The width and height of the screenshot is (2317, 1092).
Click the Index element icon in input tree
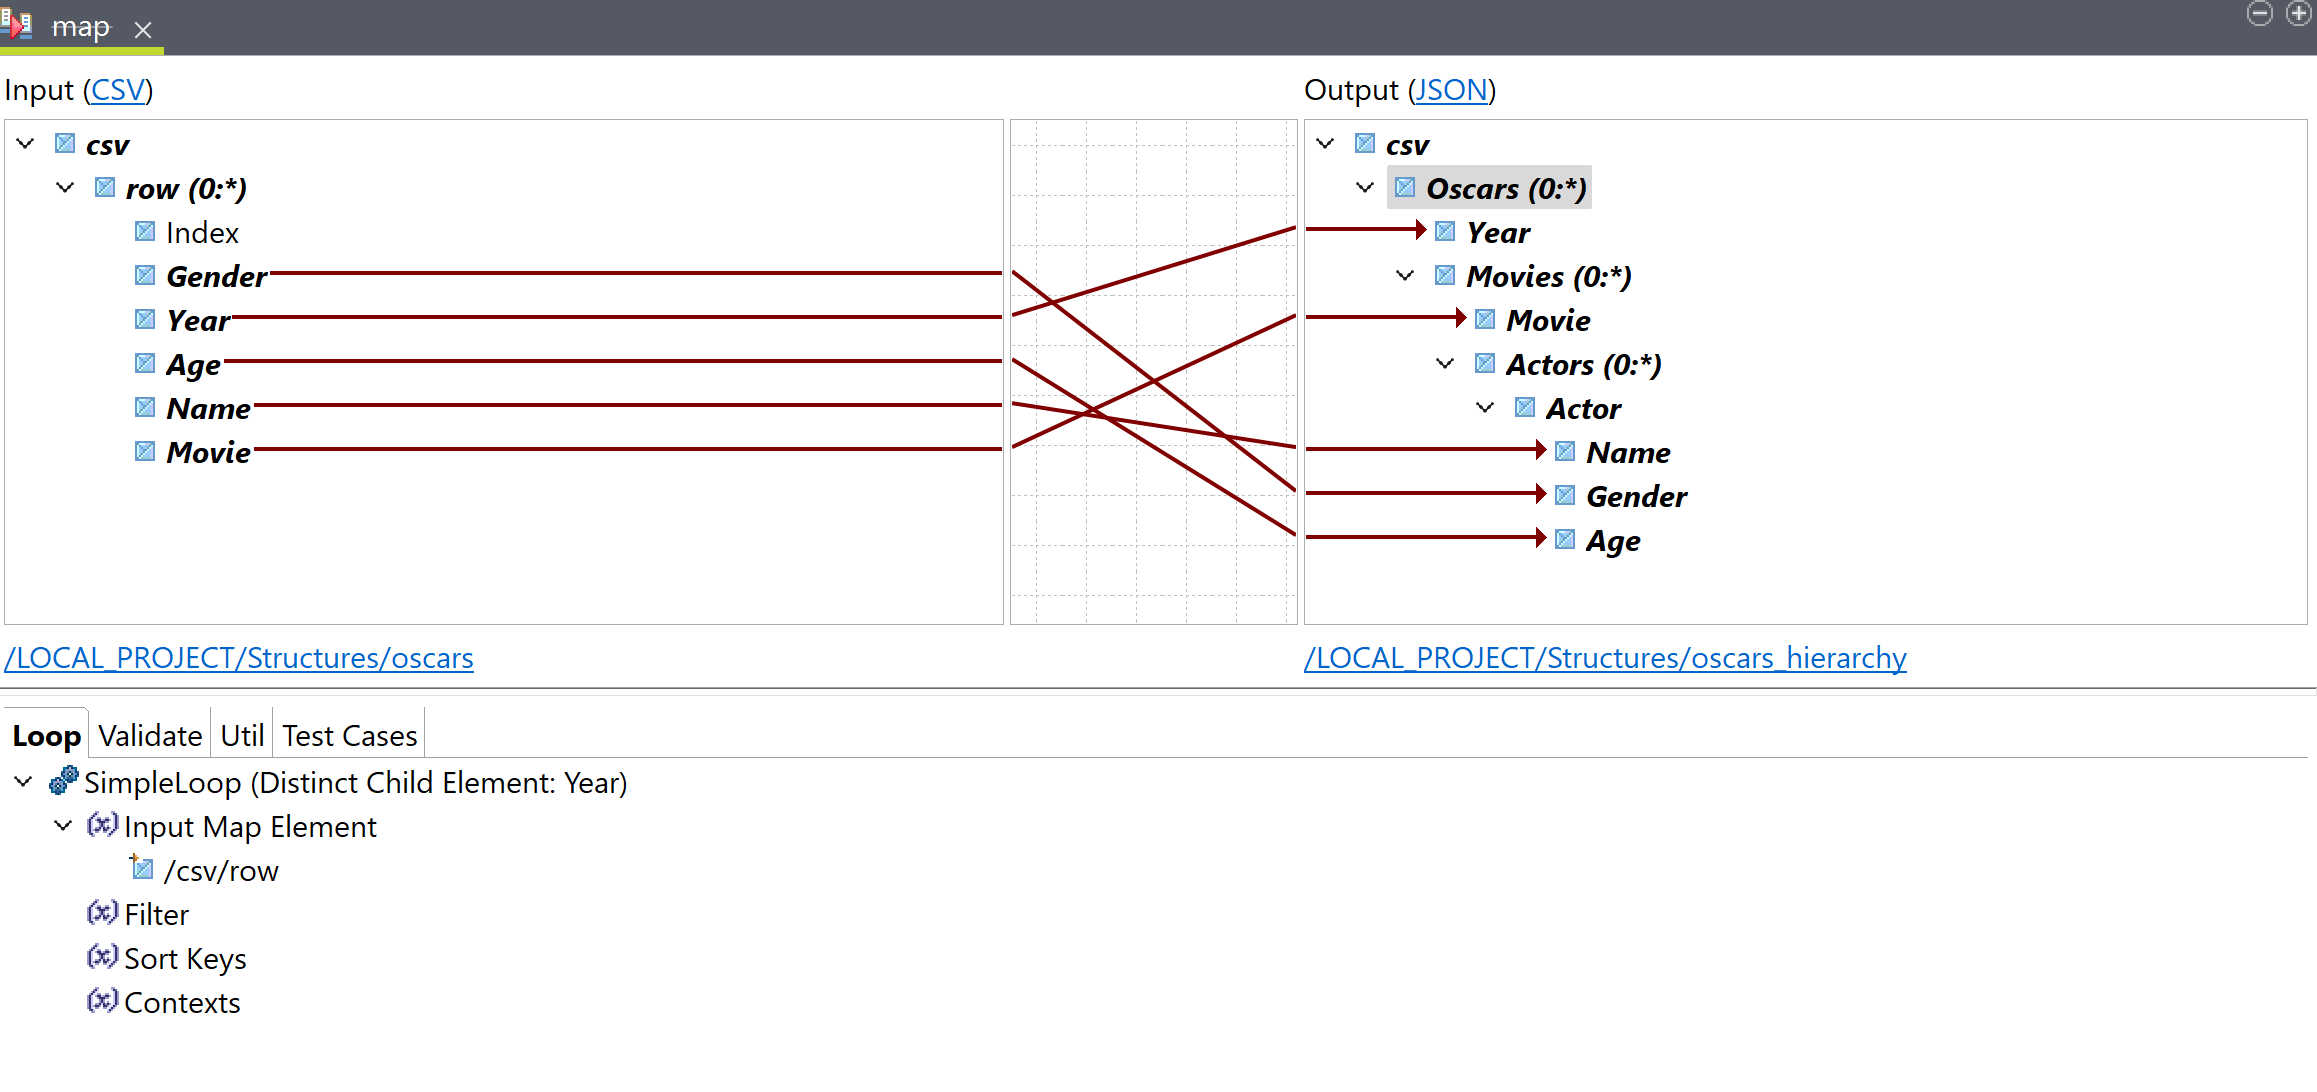pyautogui.click(x=145, y=232)
